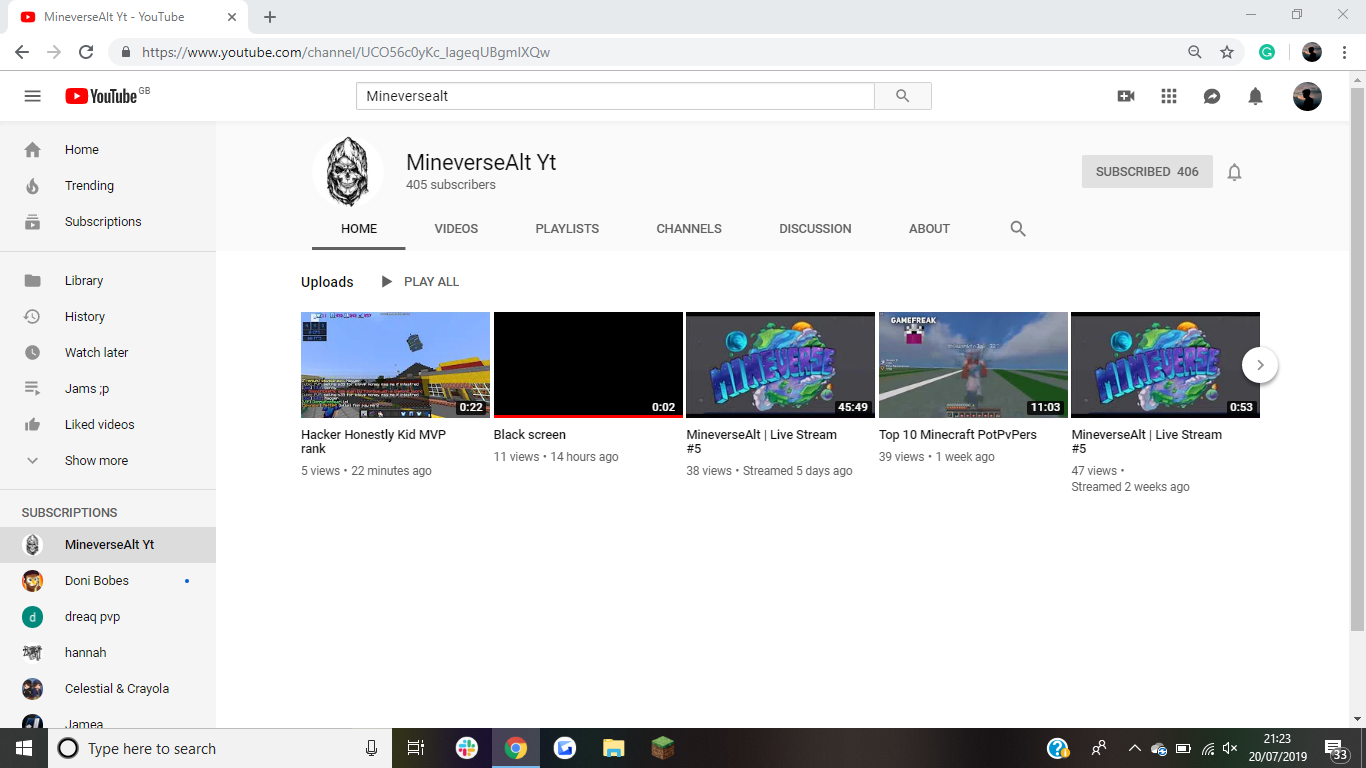This screenshot has width=1366, height=768.
Task: Click the page vertical scrollbar
Action: pyautogui.click(x=1357, y=360)
